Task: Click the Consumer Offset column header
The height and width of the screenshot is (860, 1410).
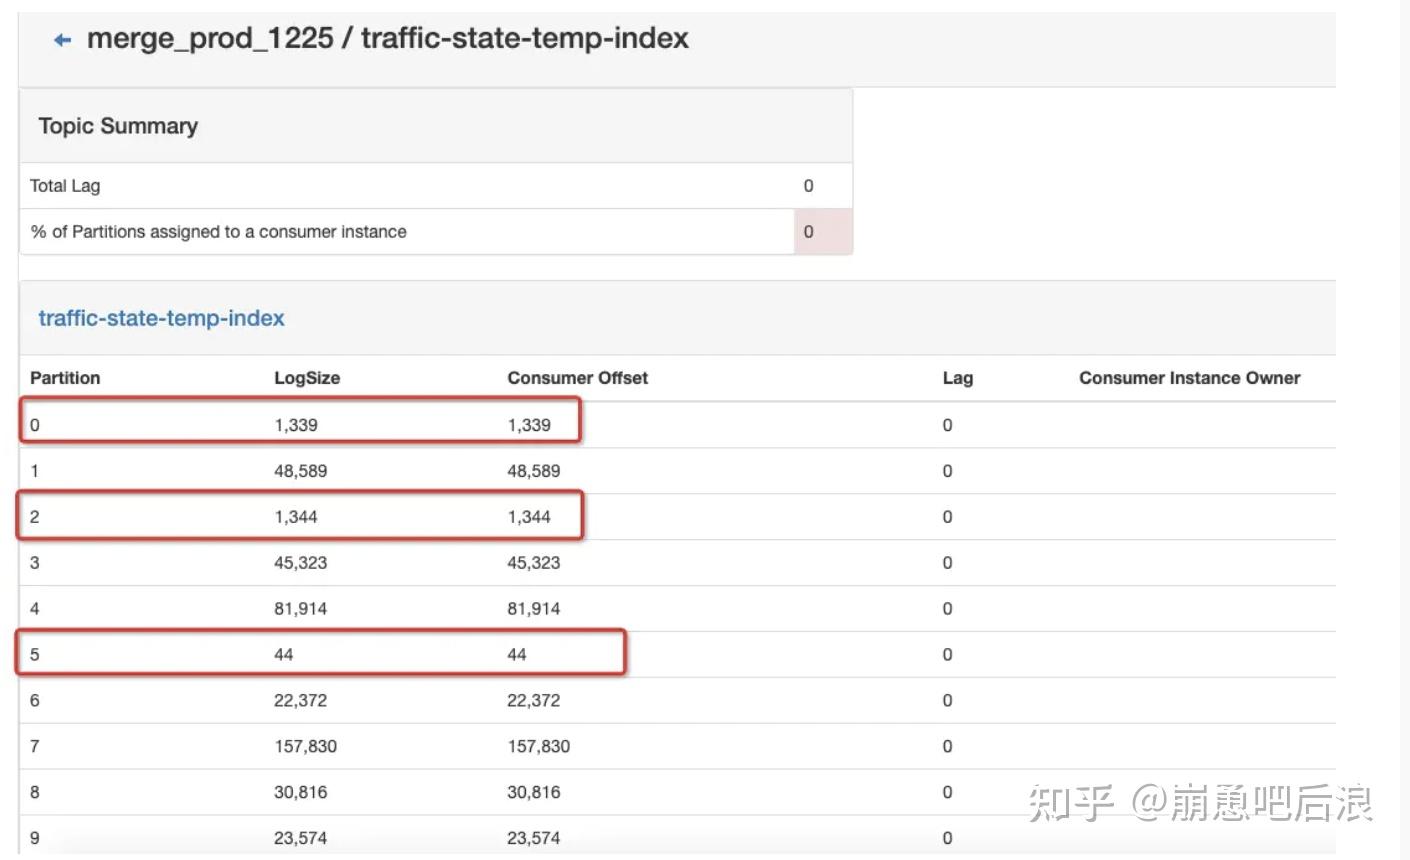Action: pyautogui.click(x=577, y=378)
